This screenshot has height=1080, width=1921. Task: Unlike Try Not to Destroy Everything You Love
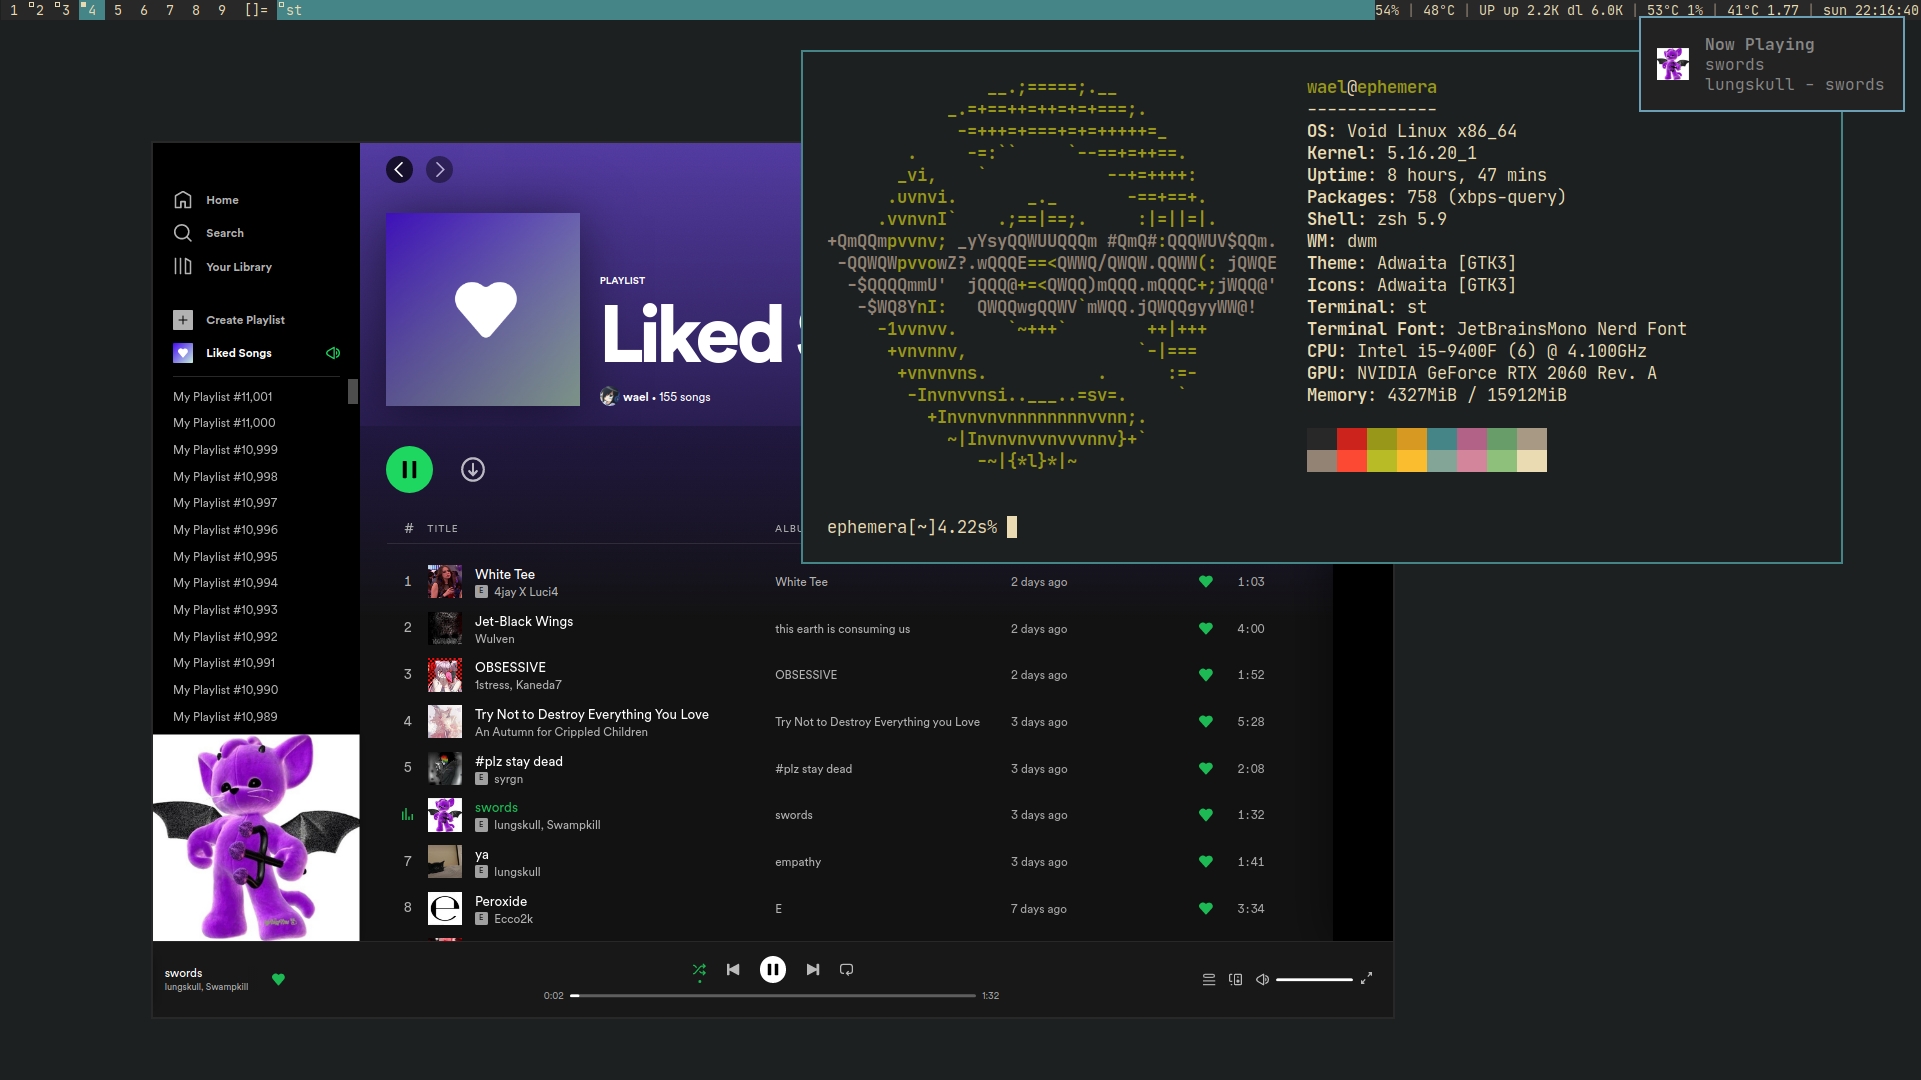click(1206, 722)
